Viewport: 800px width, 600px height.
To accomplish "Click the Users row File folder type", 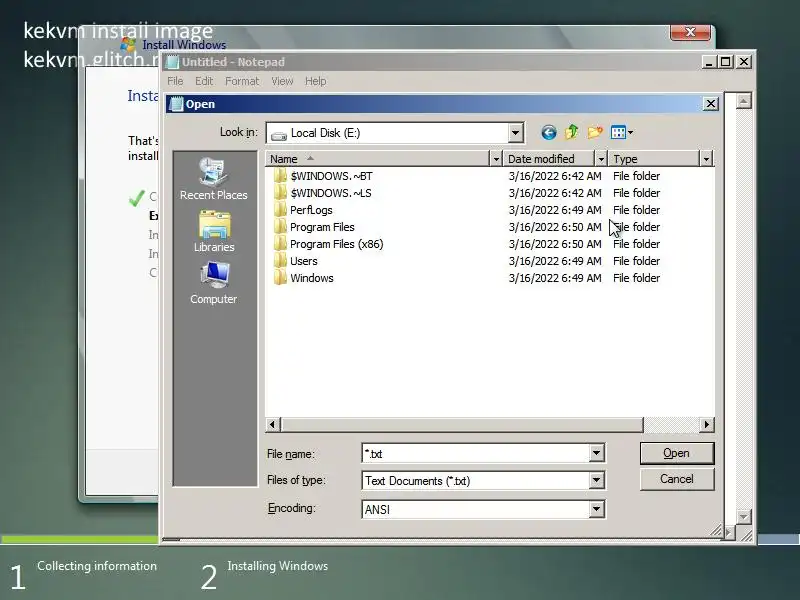I will [x=636, y=261].
